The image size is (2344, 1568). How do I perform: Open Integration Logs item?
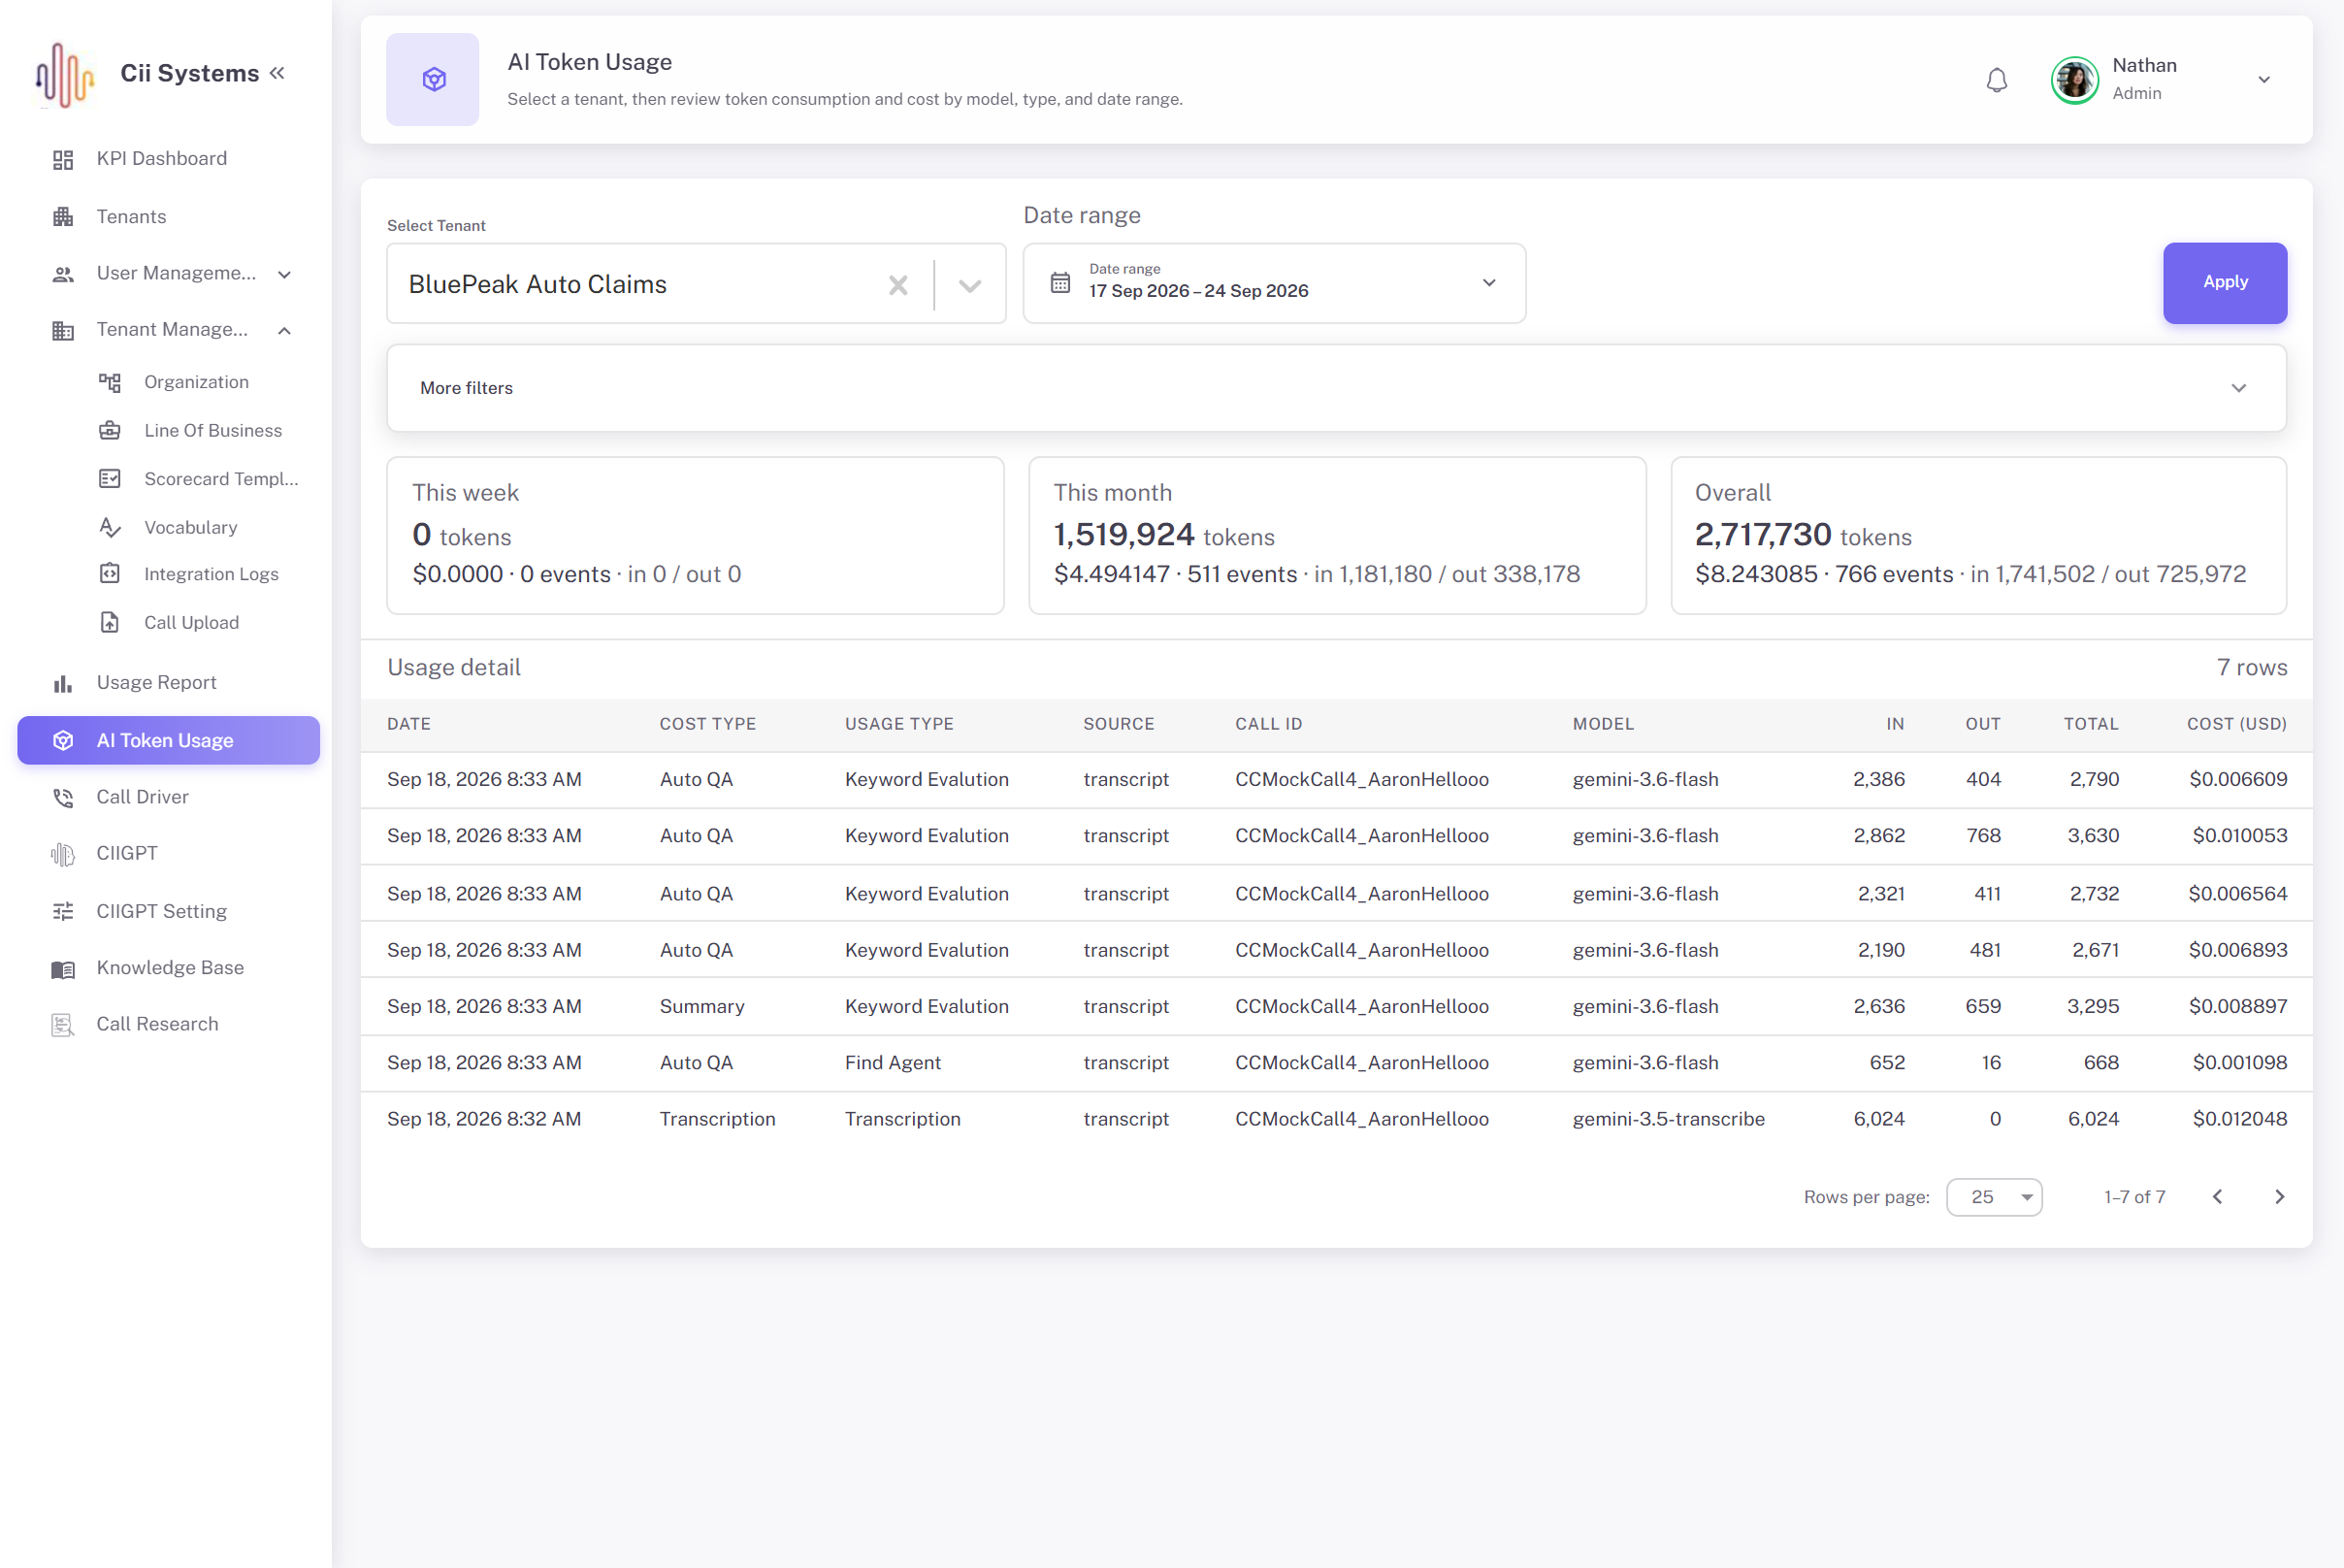[211, 574]
